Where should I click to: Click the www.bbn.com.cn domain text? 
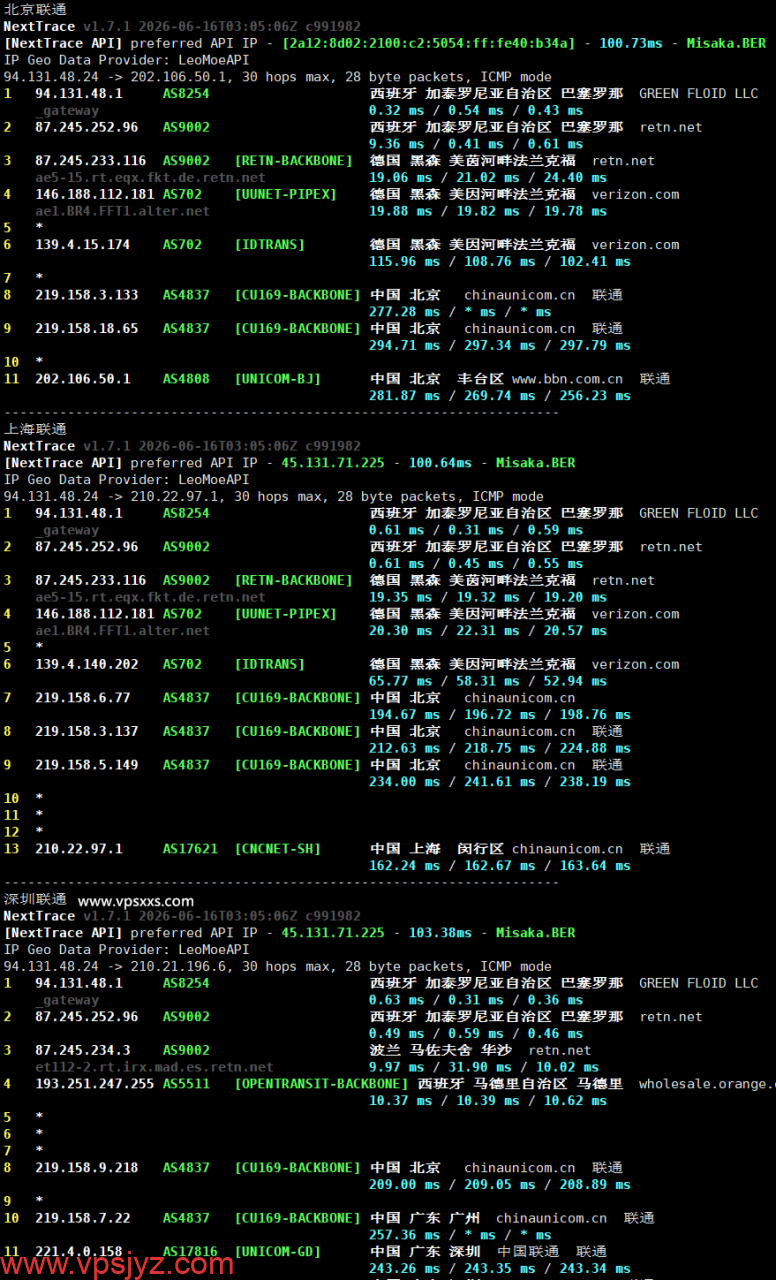568,379
